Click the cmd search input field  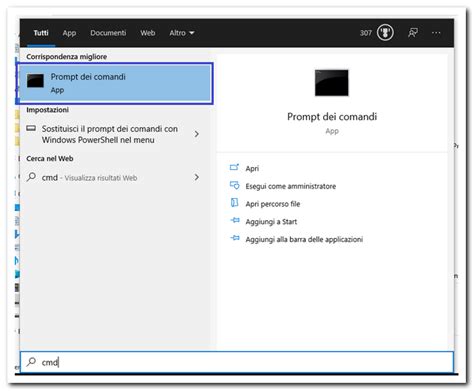click(237, 362)
